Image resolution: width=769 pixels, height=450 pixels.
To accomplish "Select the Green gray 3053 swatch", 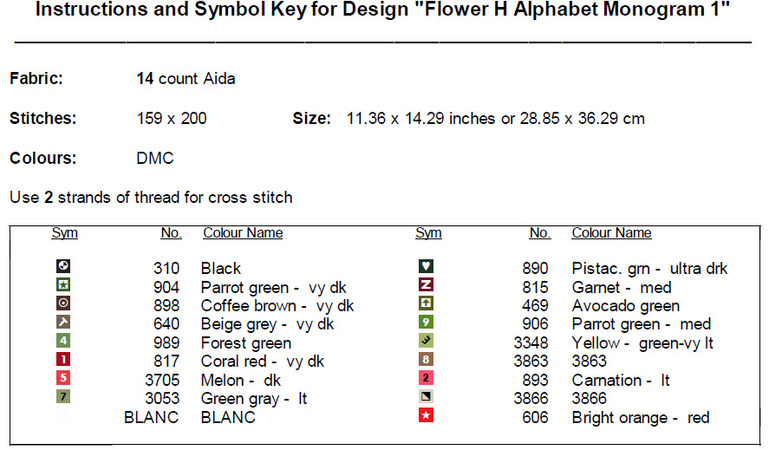I will pos(64,397).
